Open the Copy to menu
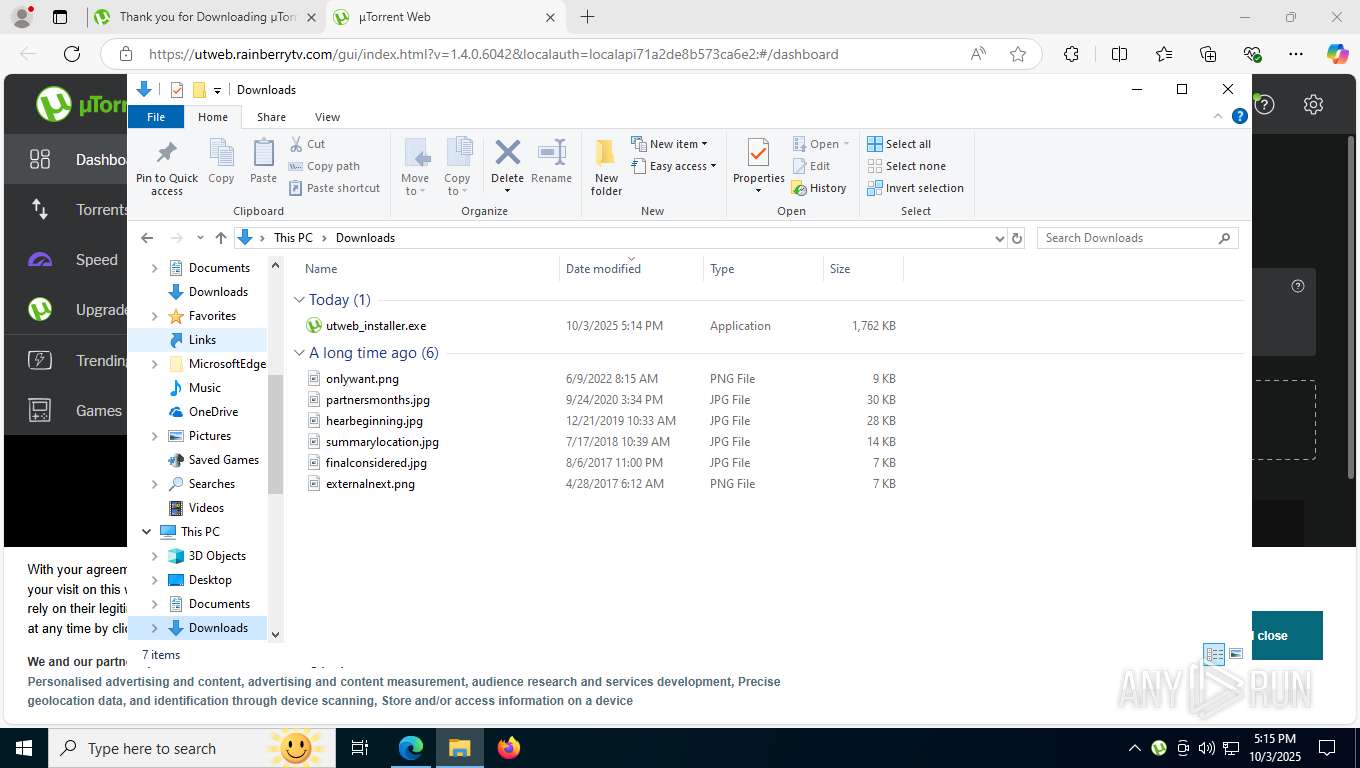The width and height of the screenshot is (1360, 768). click(x=458, y=167)
